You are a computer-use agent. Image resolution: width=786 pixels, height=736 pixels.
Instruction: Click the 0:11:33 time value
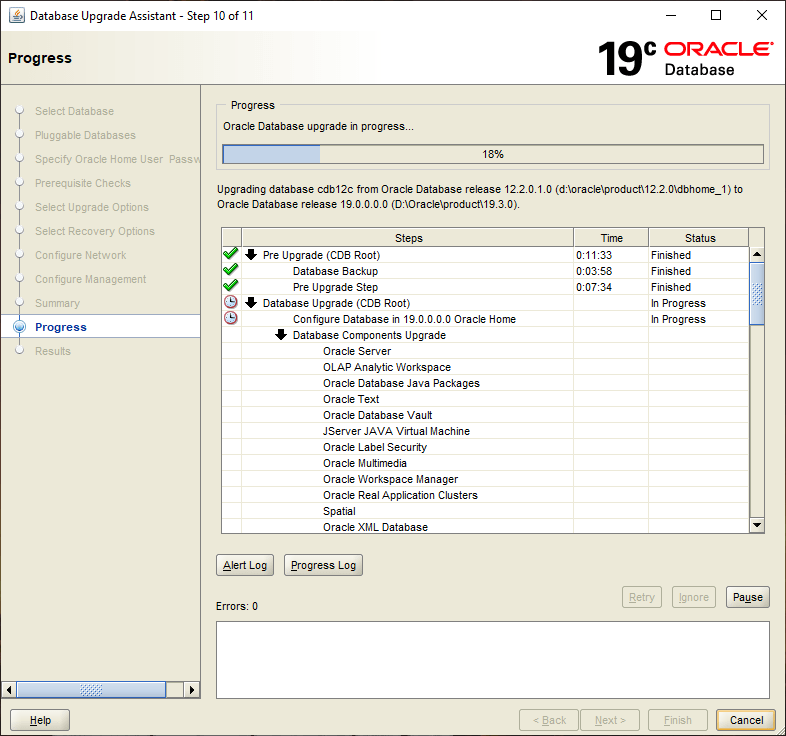(594, 255)
